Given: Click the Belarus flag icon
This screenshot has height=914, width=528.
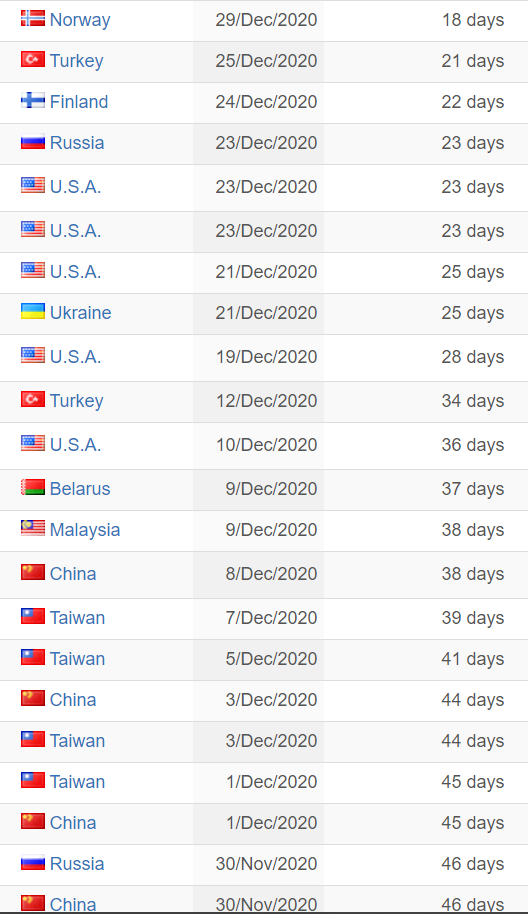Looking at the screenshot, I should click(33, 487).
